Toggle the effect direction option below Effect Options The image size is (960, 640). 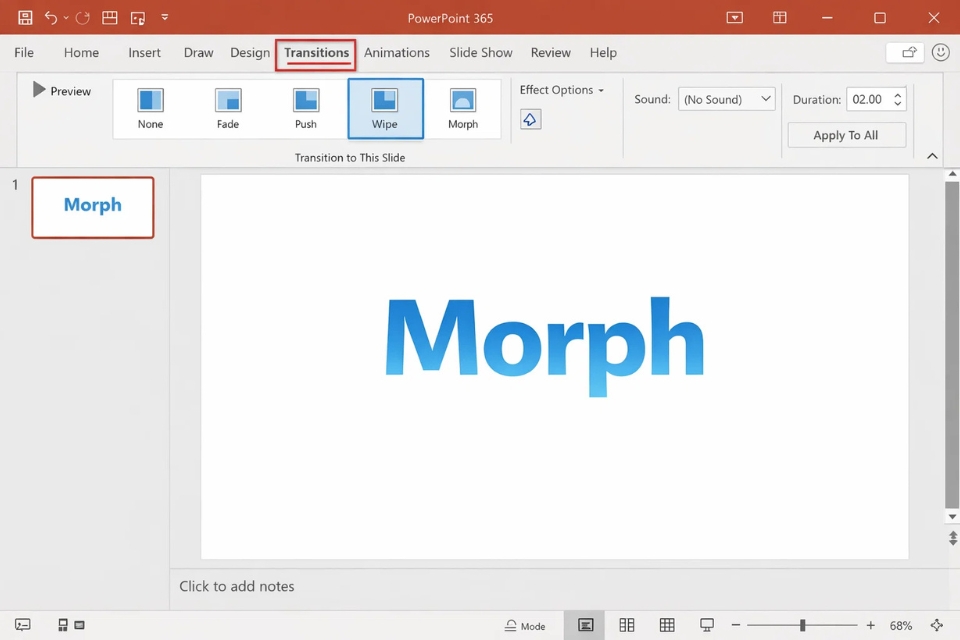pyautogui.click(x=530, y=118)
